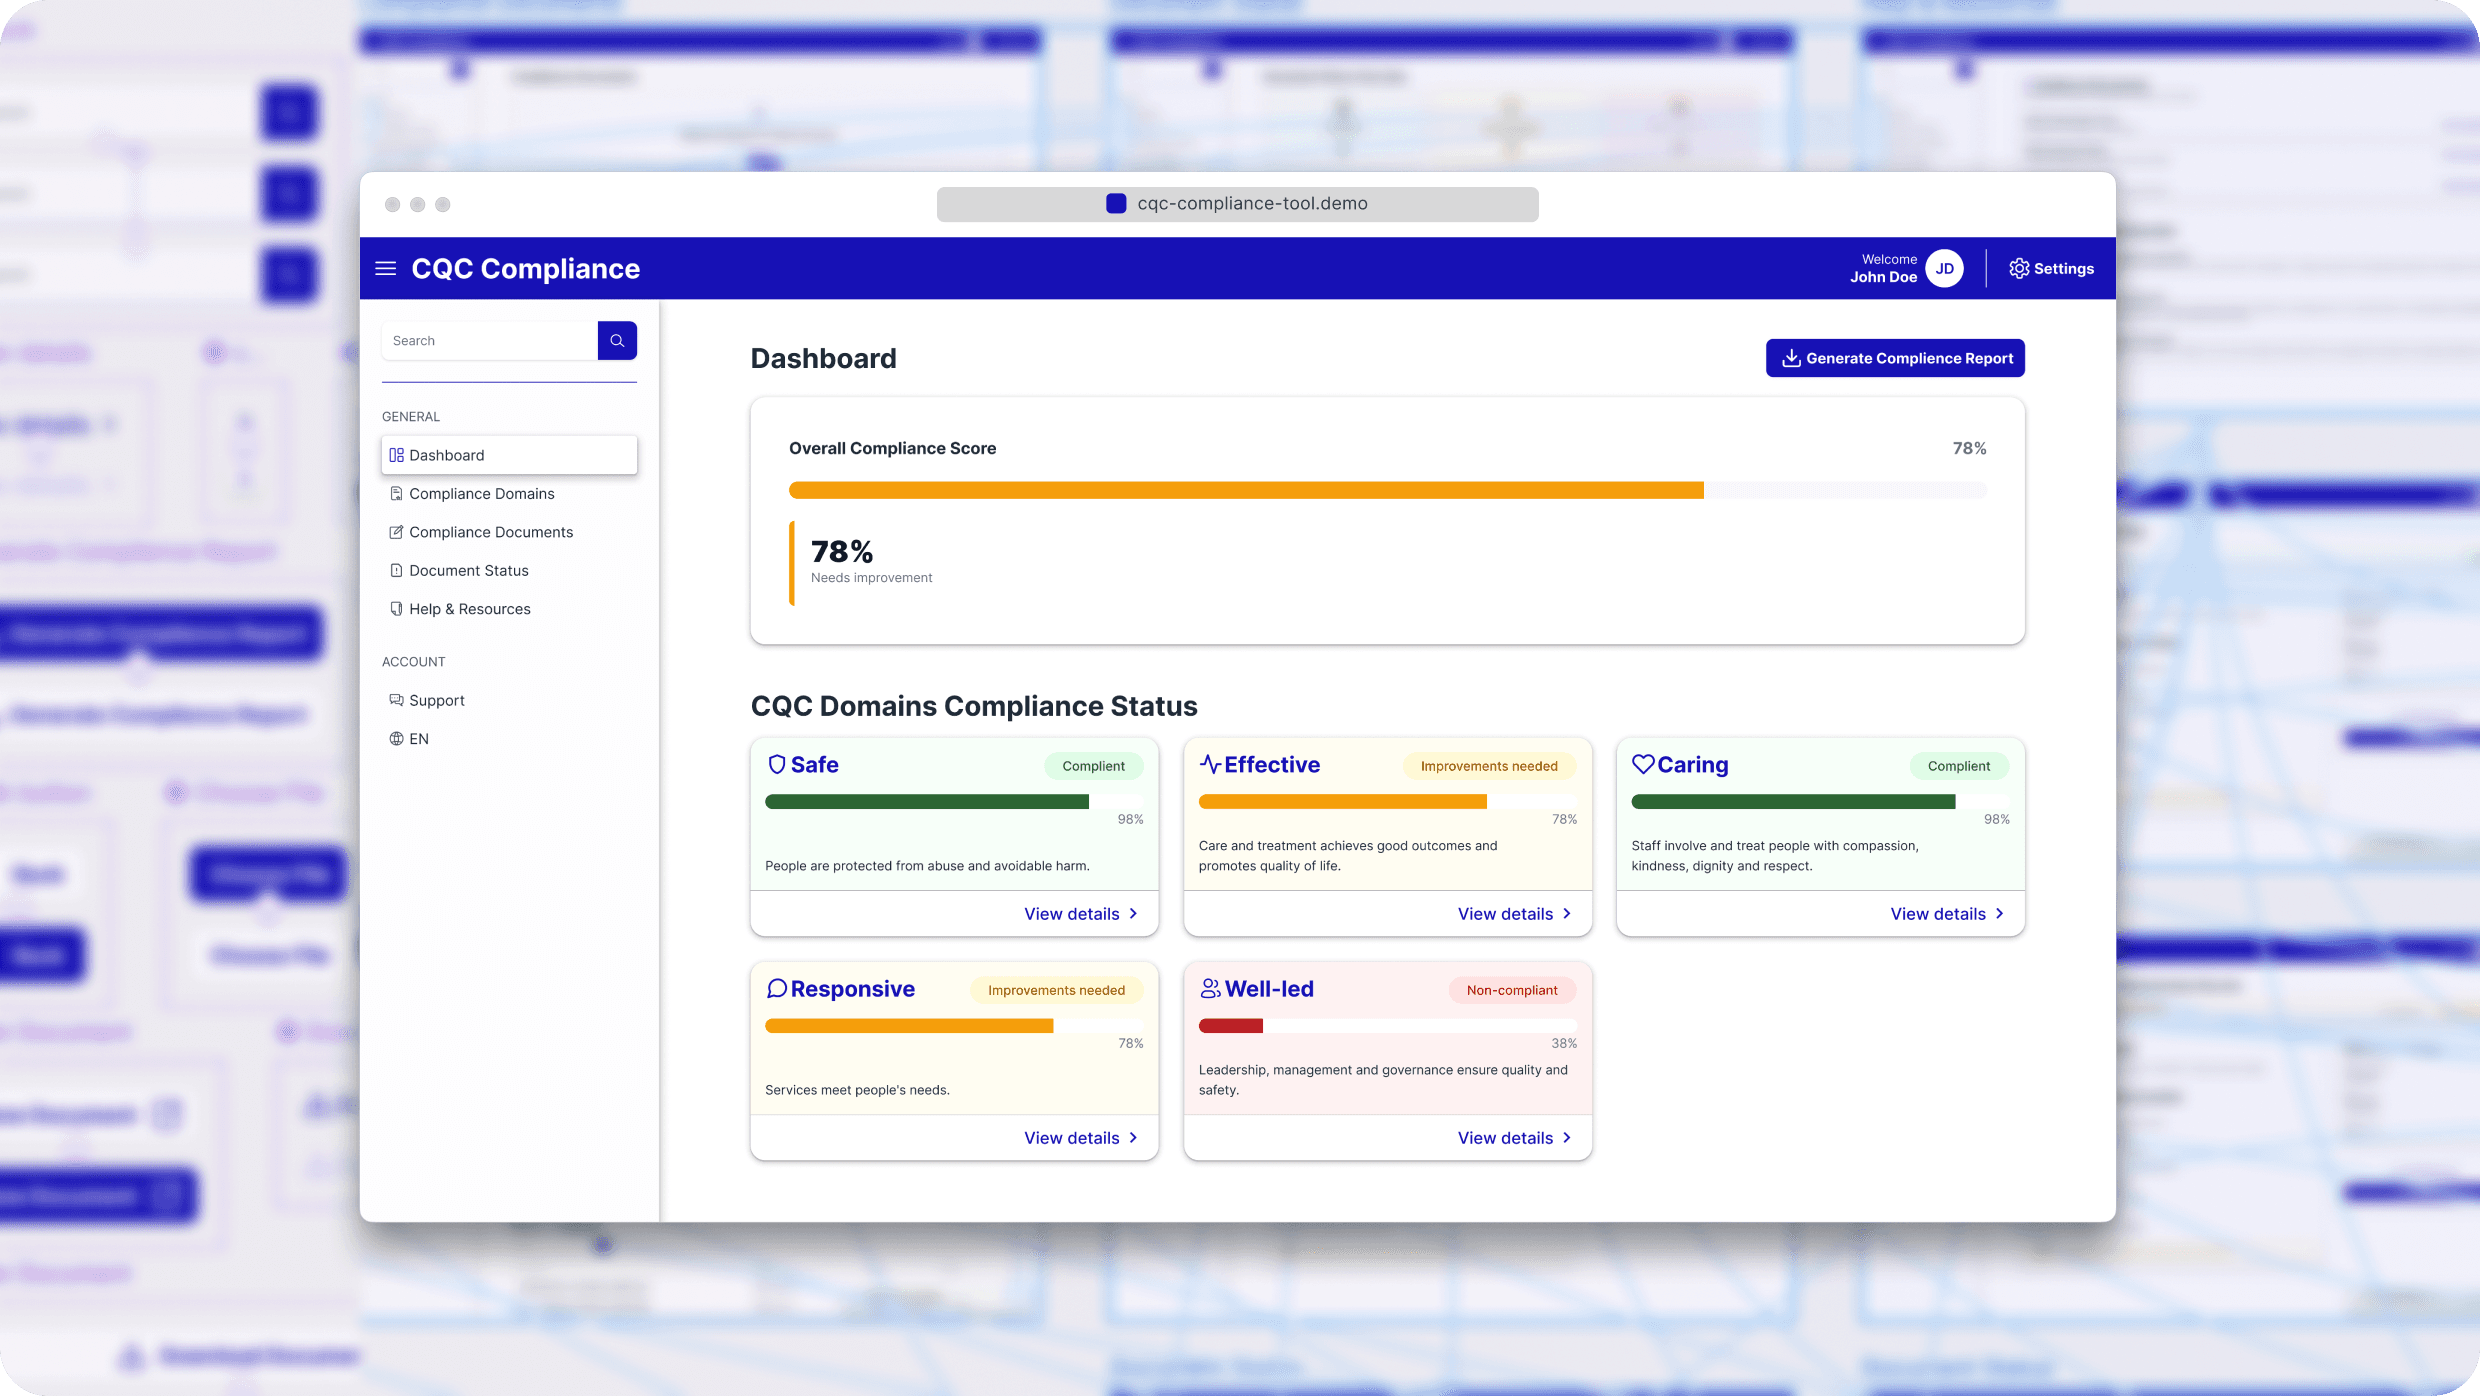Click the speech bubble icon beside Responsive
The height and width of the screenshot is (1396, 2480).
click(776, 988)
